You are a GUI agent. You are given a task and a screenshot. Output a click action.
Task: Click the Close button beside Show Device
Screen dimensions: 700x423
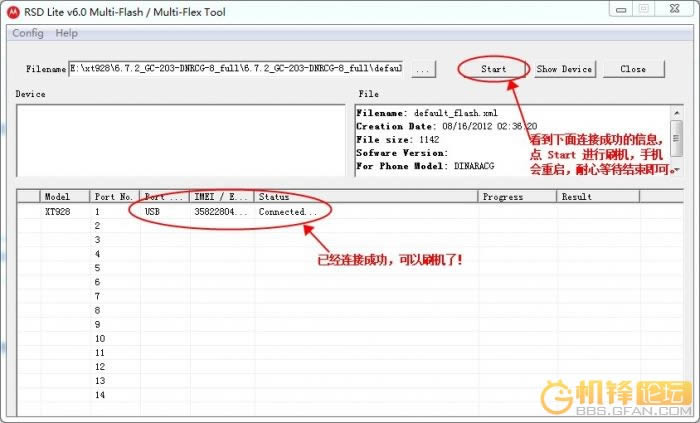632,69
